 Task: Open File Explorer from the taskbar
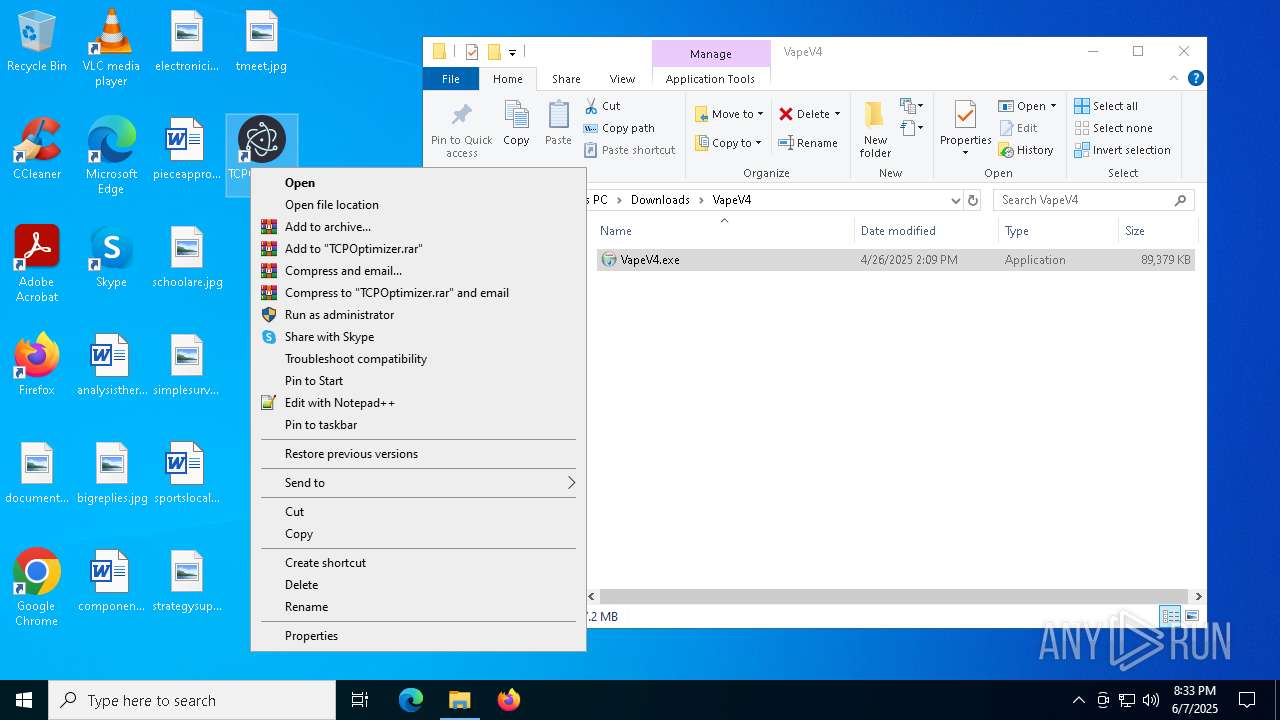pos(460,700)
